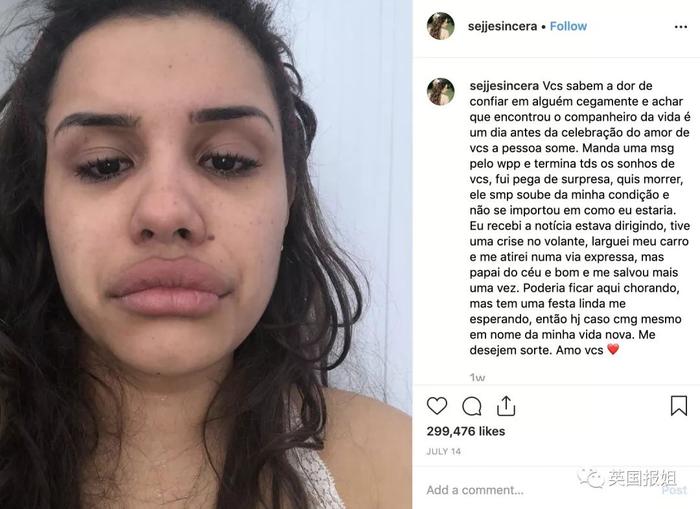Click the red heart emoji in caption
Viewport: 700px width, 509px height.
coord(613,349)
